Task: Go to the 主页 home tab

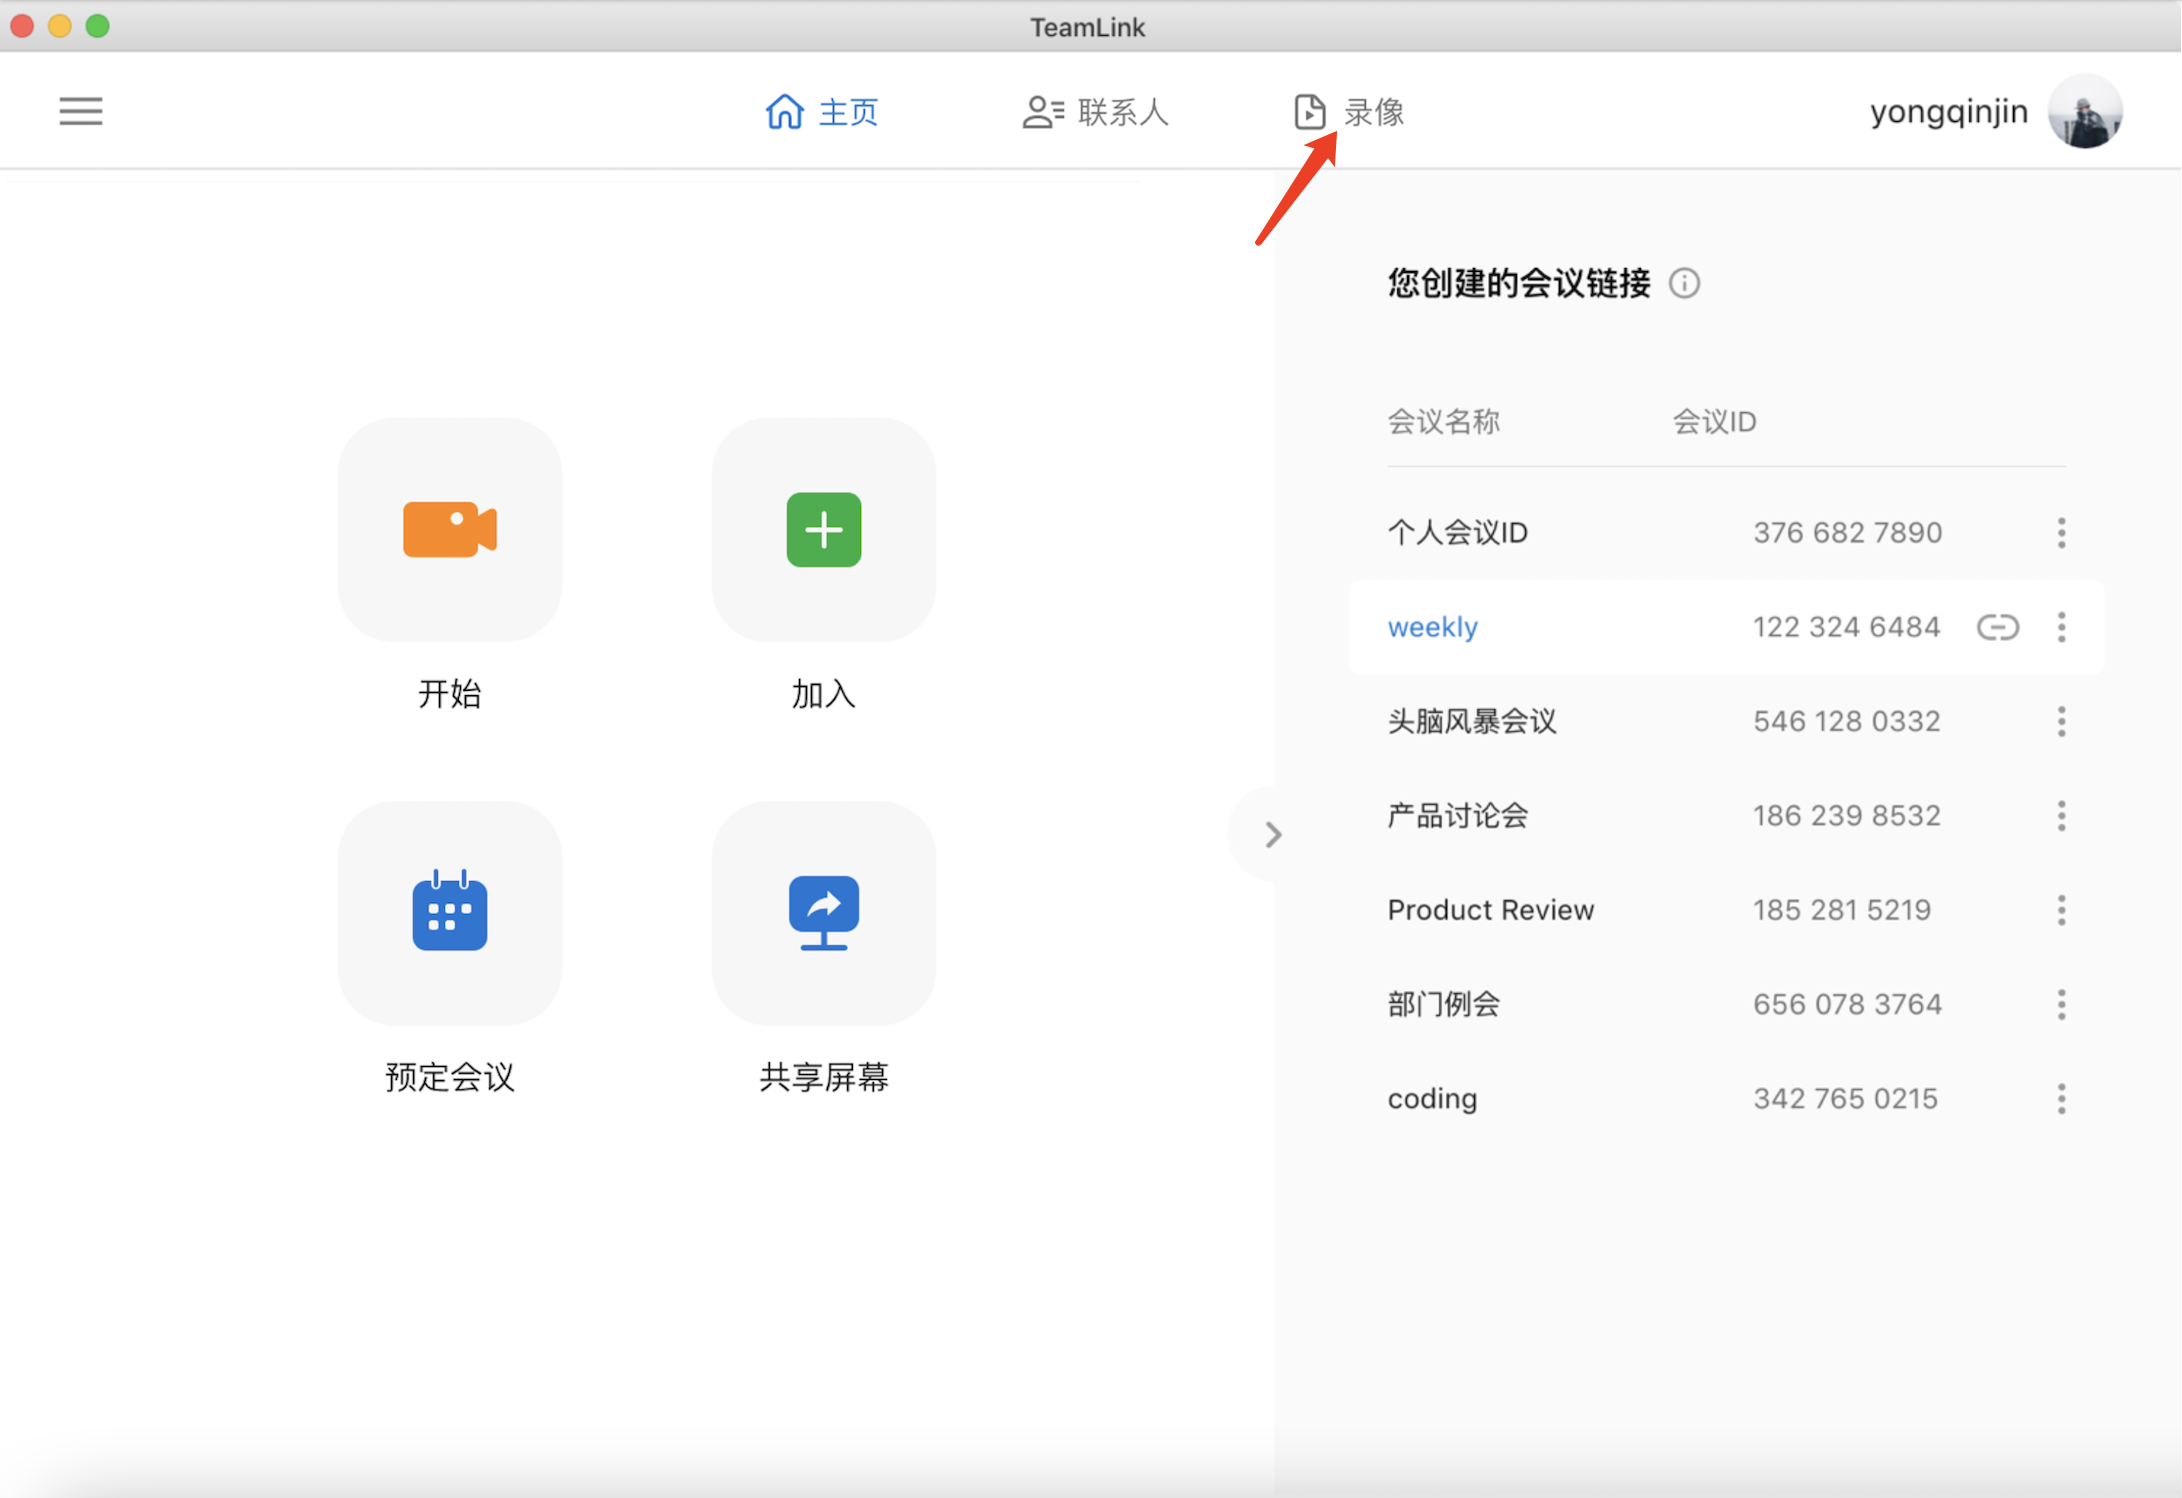Action: [822, 112]
